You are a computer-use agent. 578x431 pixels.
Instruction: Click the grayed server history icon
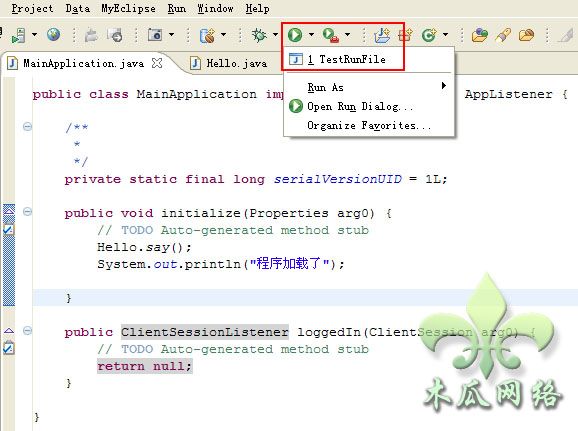coord(115,35)
